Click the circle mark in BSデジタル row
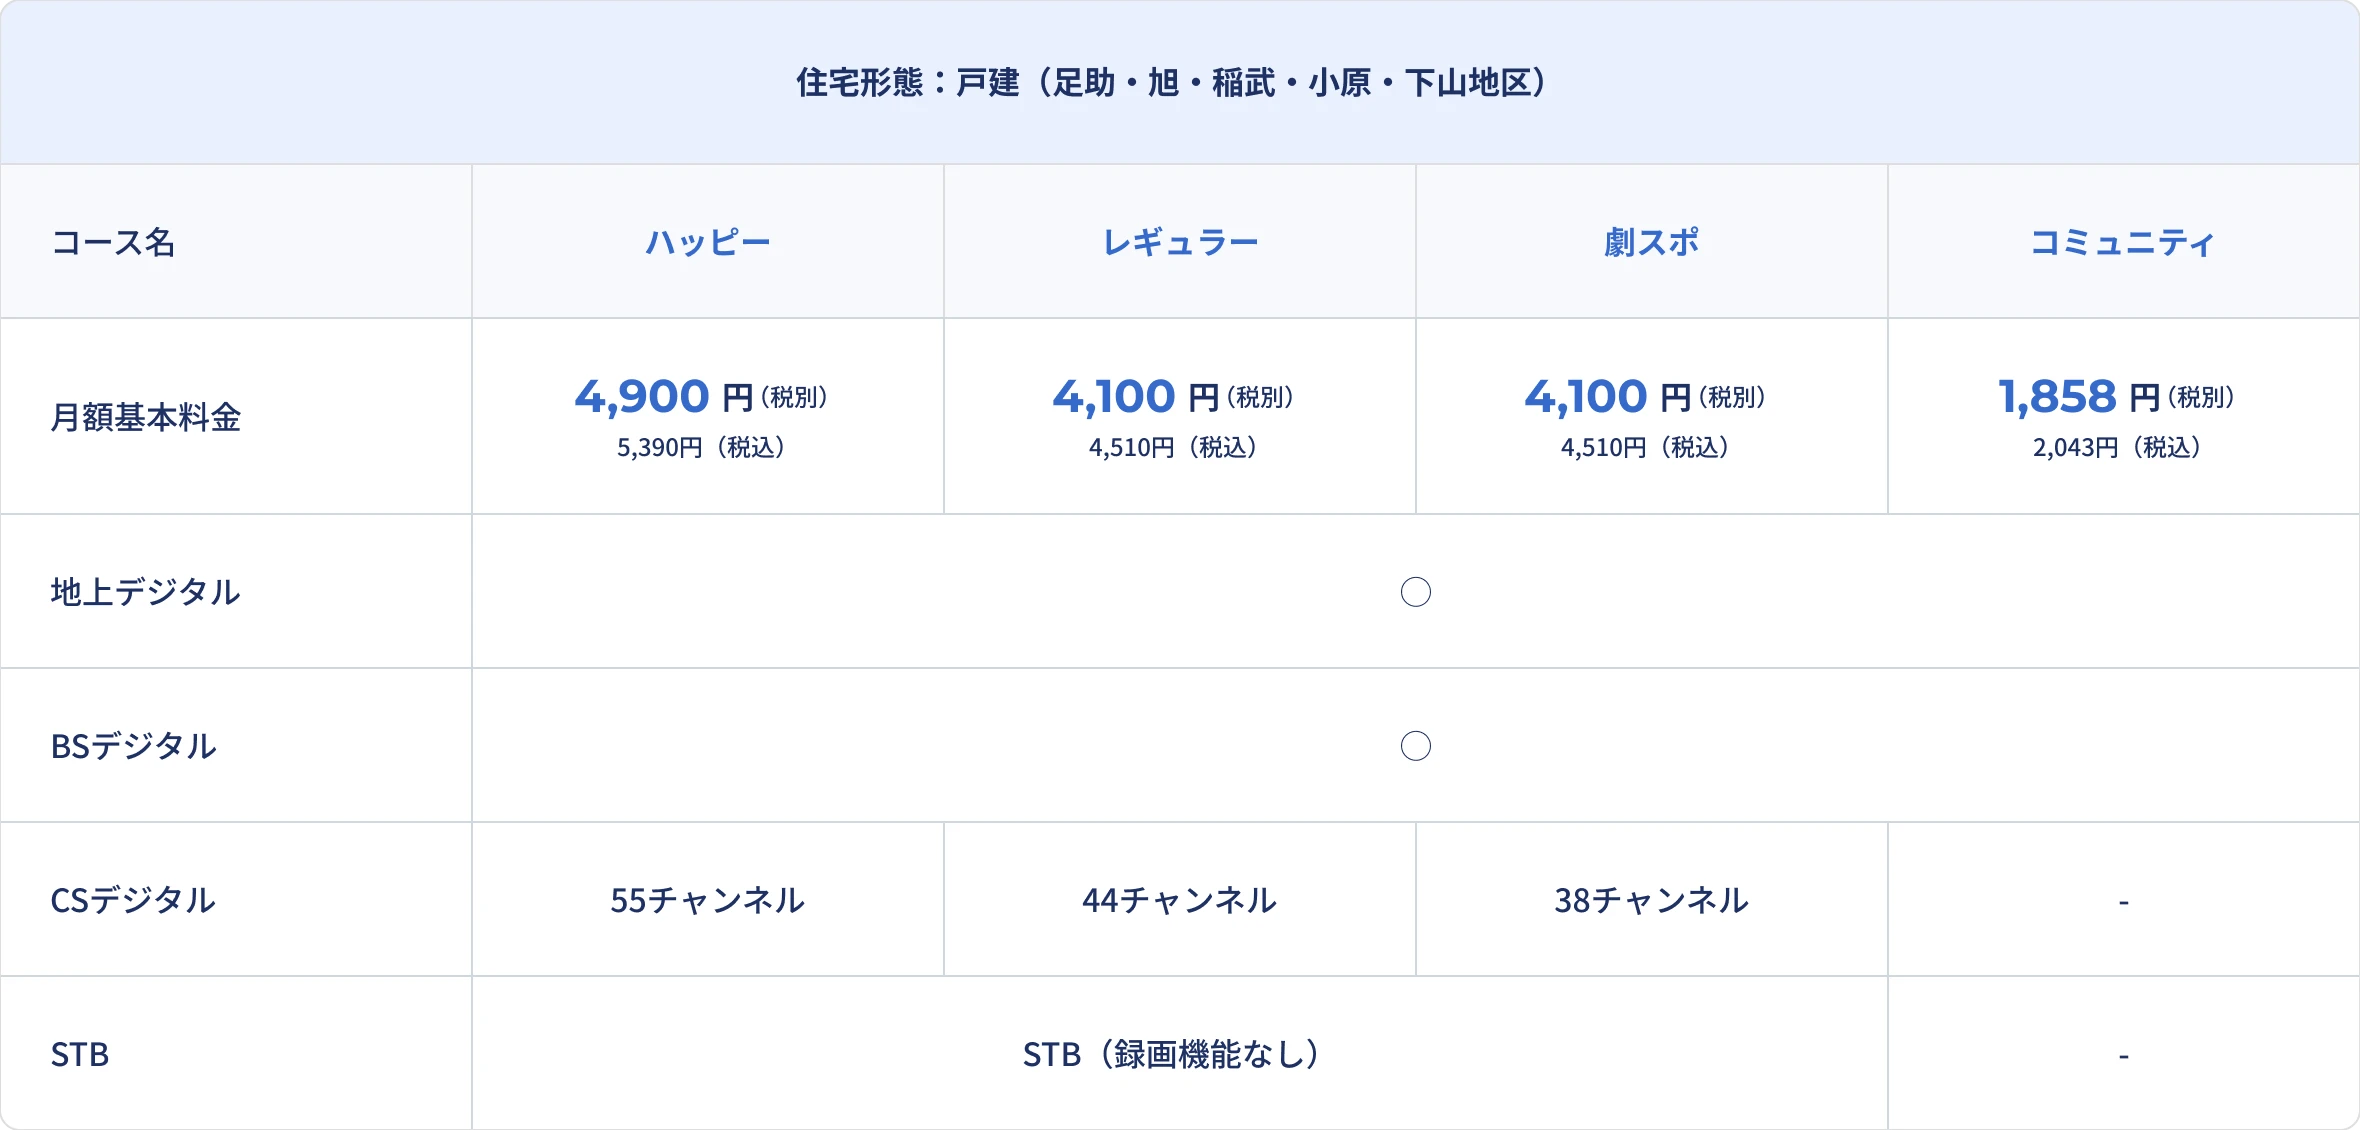The height and width of the screenshot is (1130, 2360). coord(1415,746)
